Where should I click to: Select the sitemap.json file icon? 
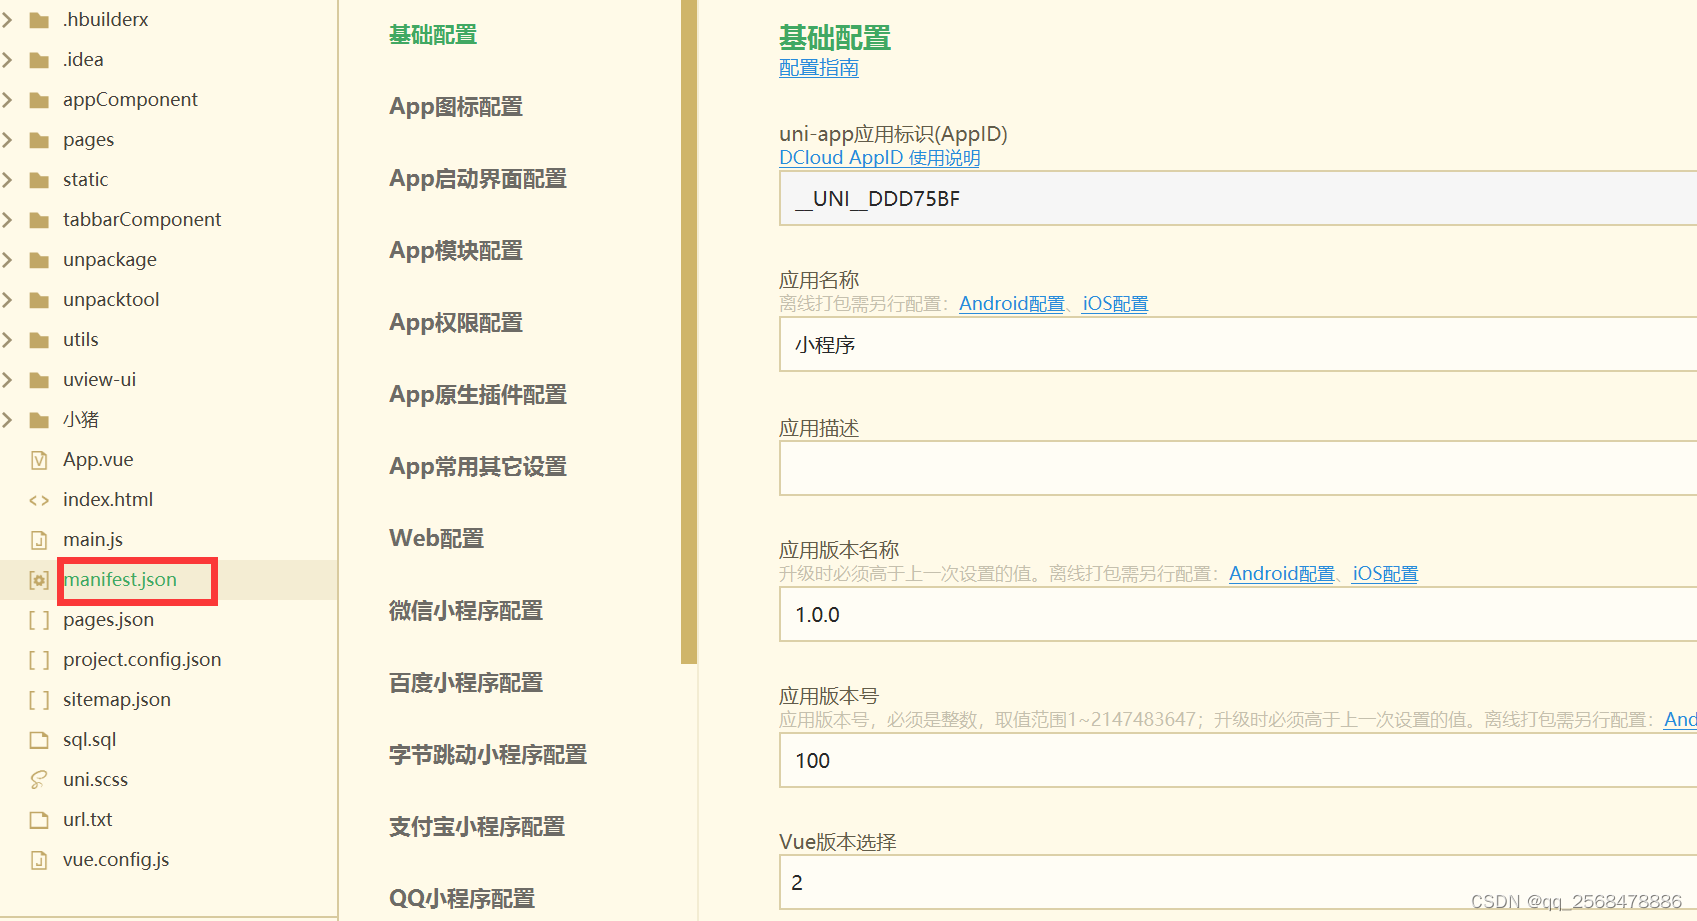point(38,699)
